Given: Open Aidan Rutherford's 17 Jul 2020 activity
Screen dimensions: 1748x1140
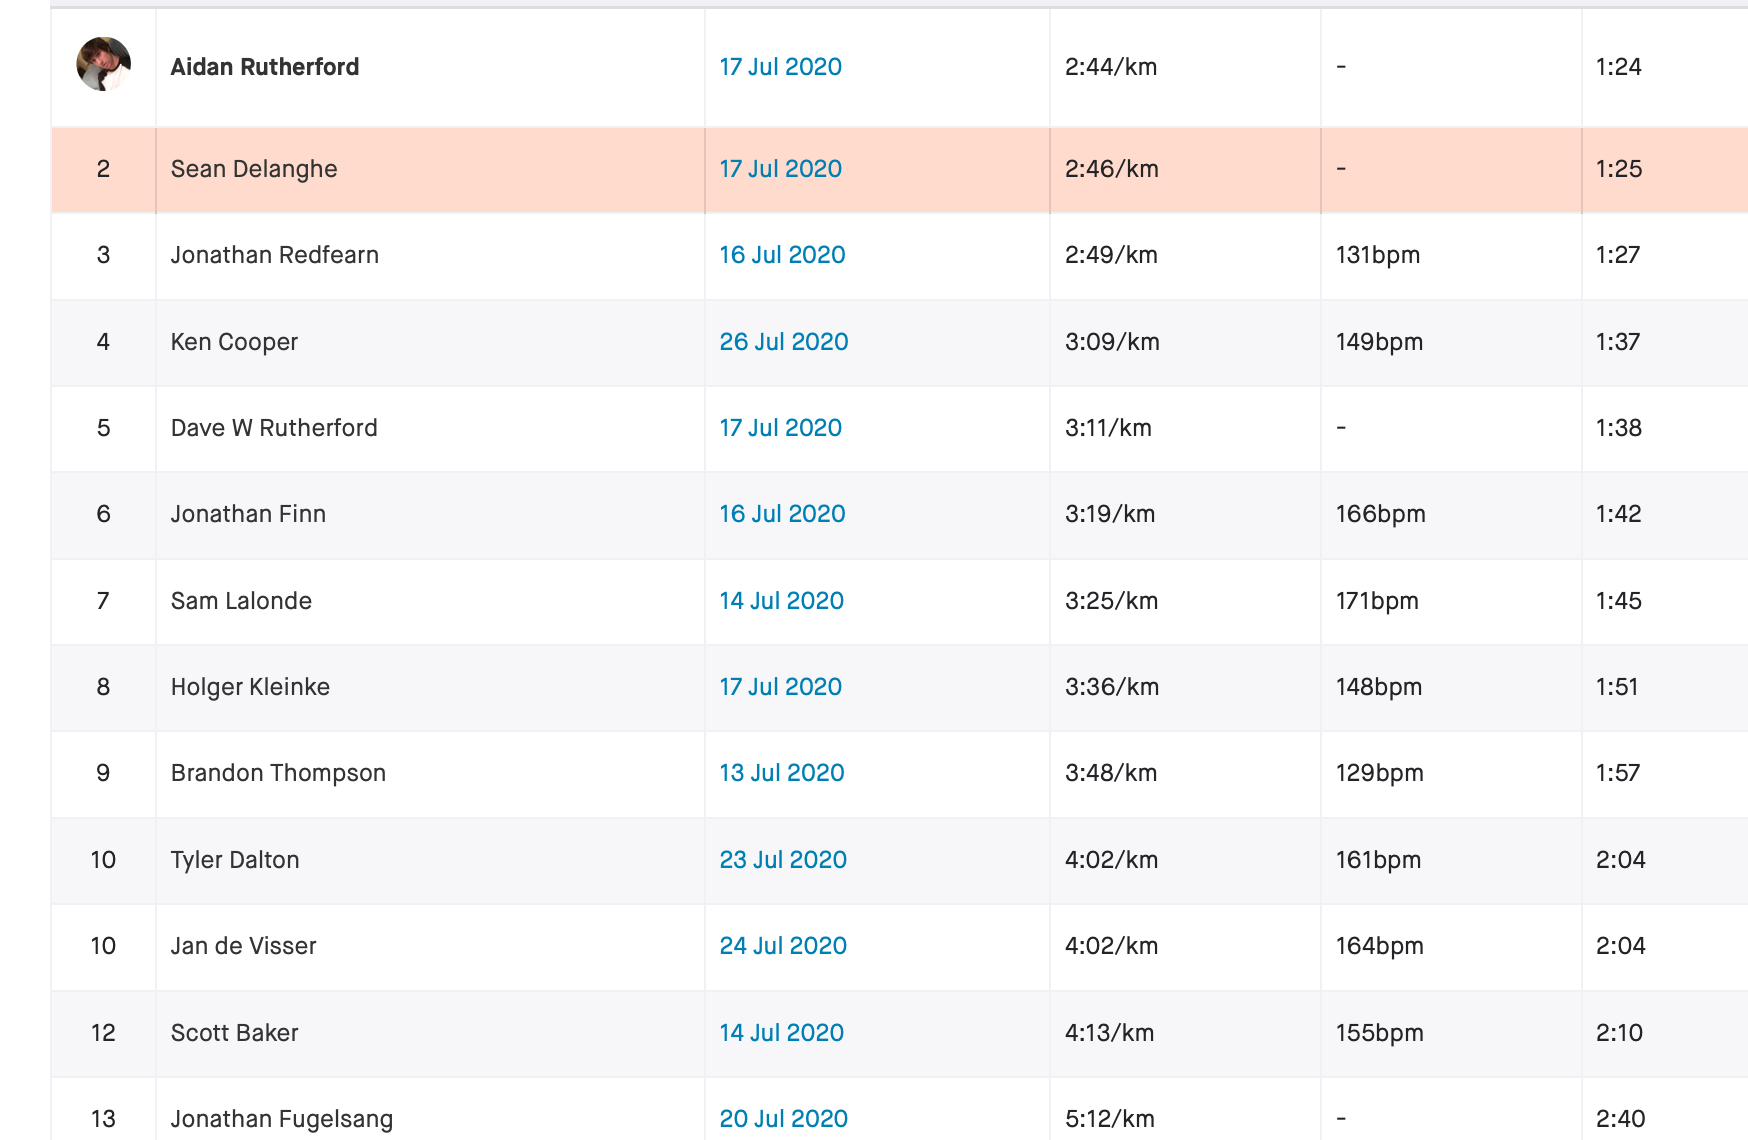Looking at the screenshot, I should tap(780, 67).
